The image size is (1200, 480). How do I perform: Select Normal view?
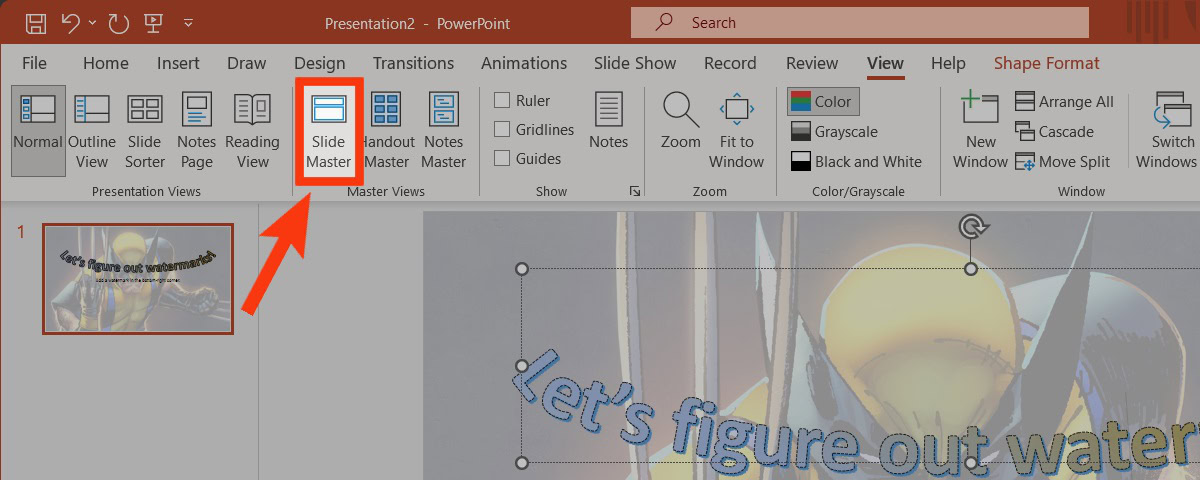click(x=38, y=130)
